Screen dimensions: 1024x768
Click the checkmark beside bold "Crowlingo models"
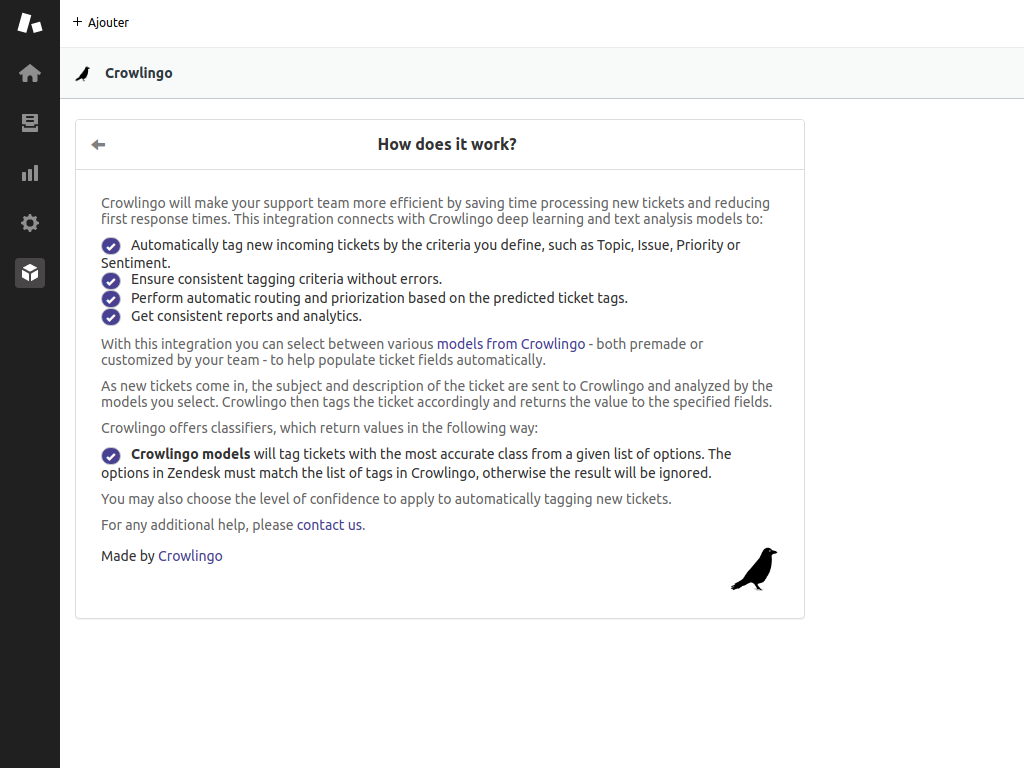[111, 456]
